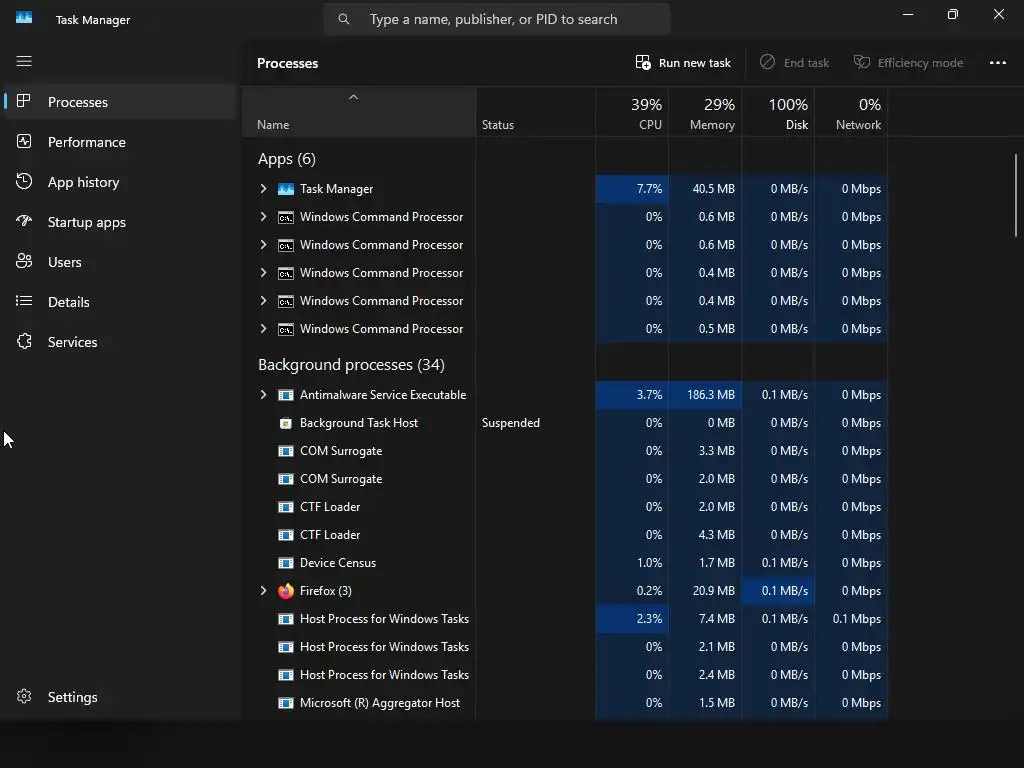Click the process list vertical scrollbar
Screen dimensions: 1024x768
[1016, 195]
